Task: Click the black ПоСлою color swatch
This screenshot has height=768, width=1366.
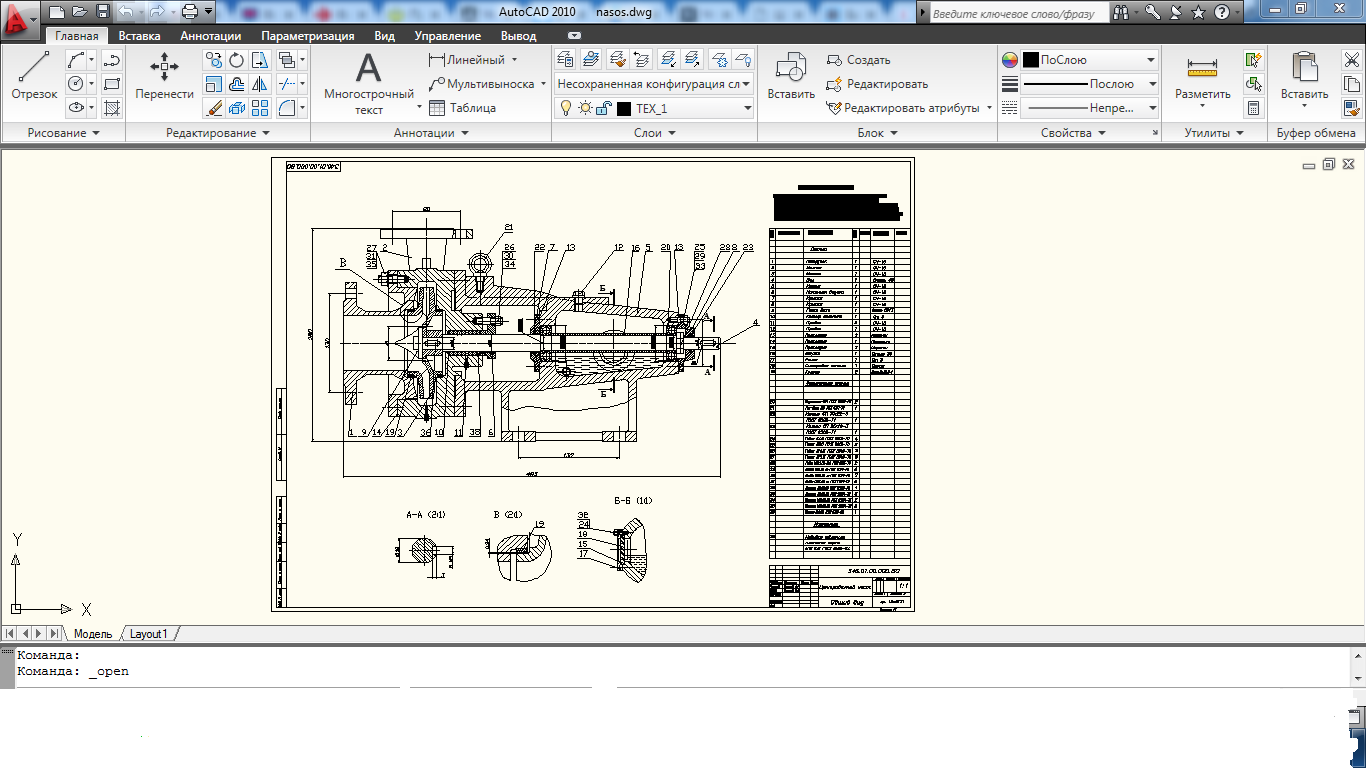Action: pos(1030,60)
